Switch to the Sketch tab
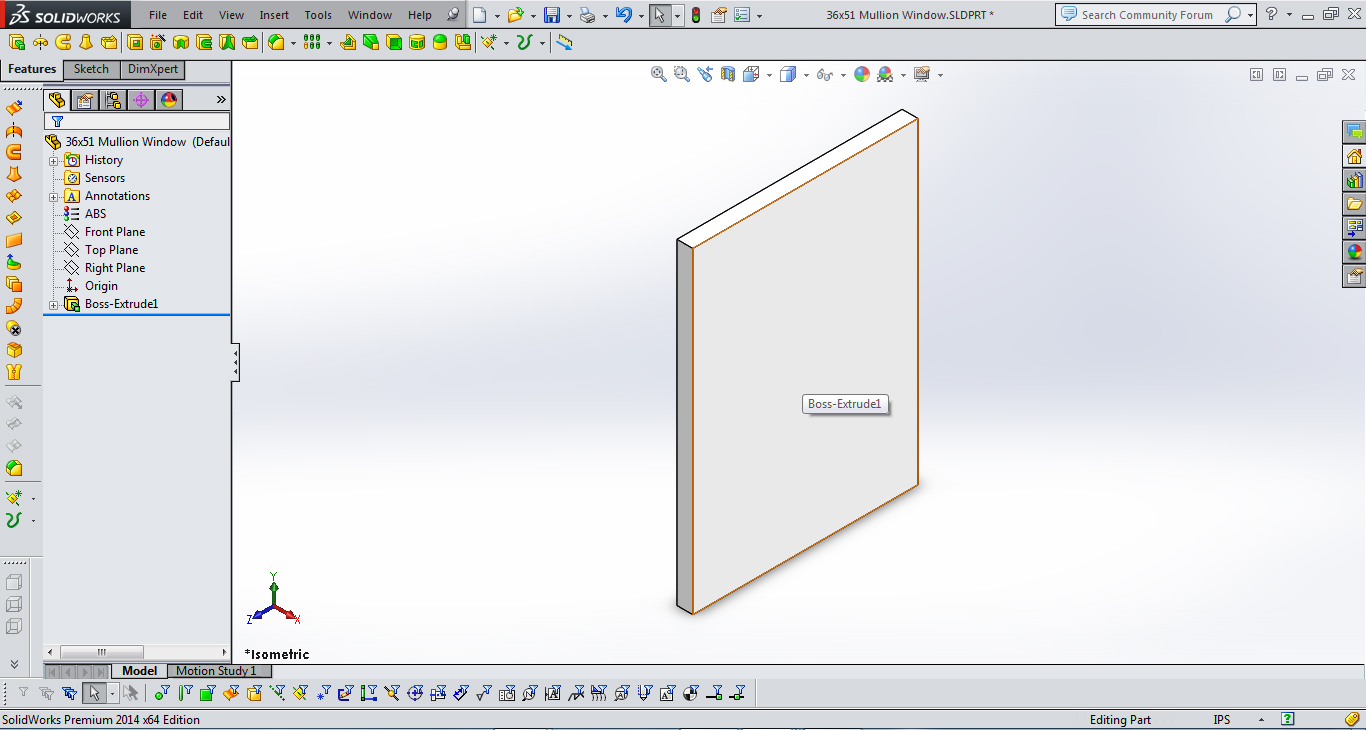 pyautogui.click(x=91, y=69)
